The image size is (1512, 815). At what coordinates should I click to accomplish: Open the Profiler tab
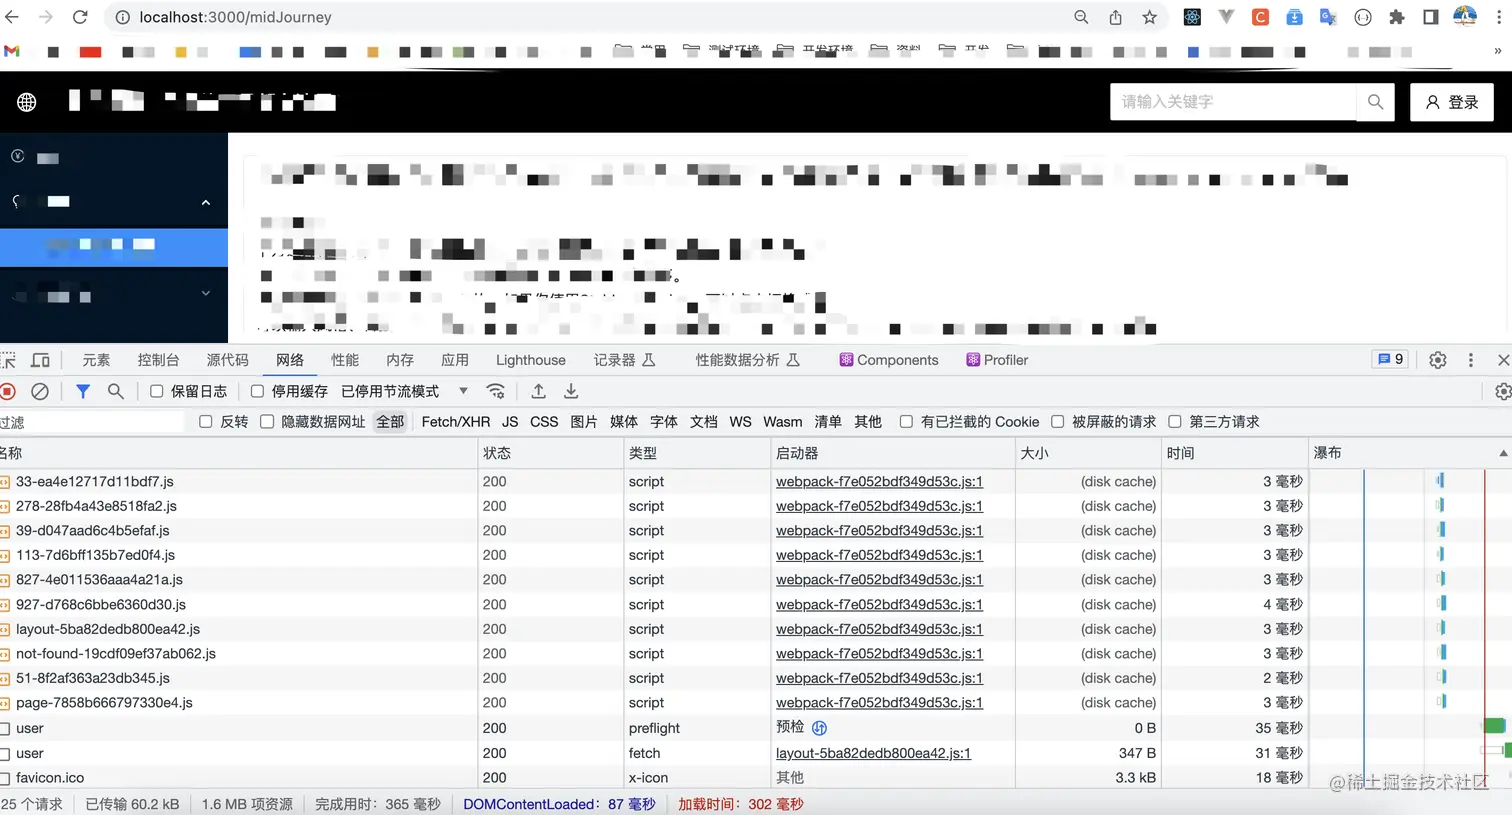(997, 360)
